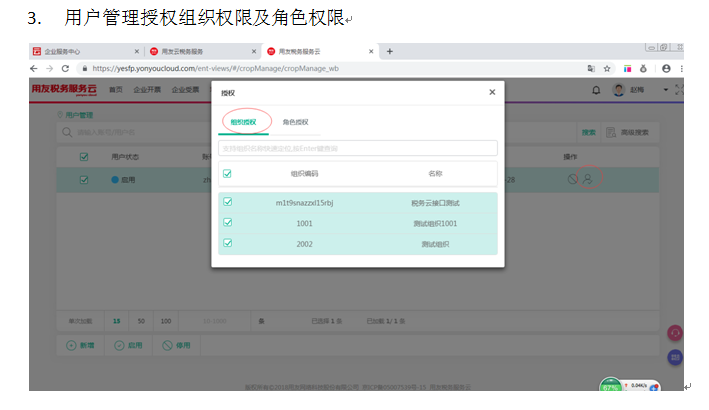Click the pink floating support icon
The height and width of the screenshot is (410, 709).
[x=675, y=332]
